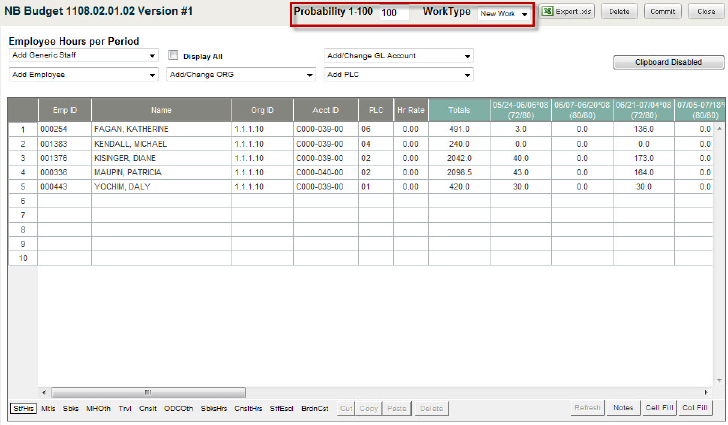
Task: Click the horizontal scrollbar thumb under the grid
Action: 148,392
